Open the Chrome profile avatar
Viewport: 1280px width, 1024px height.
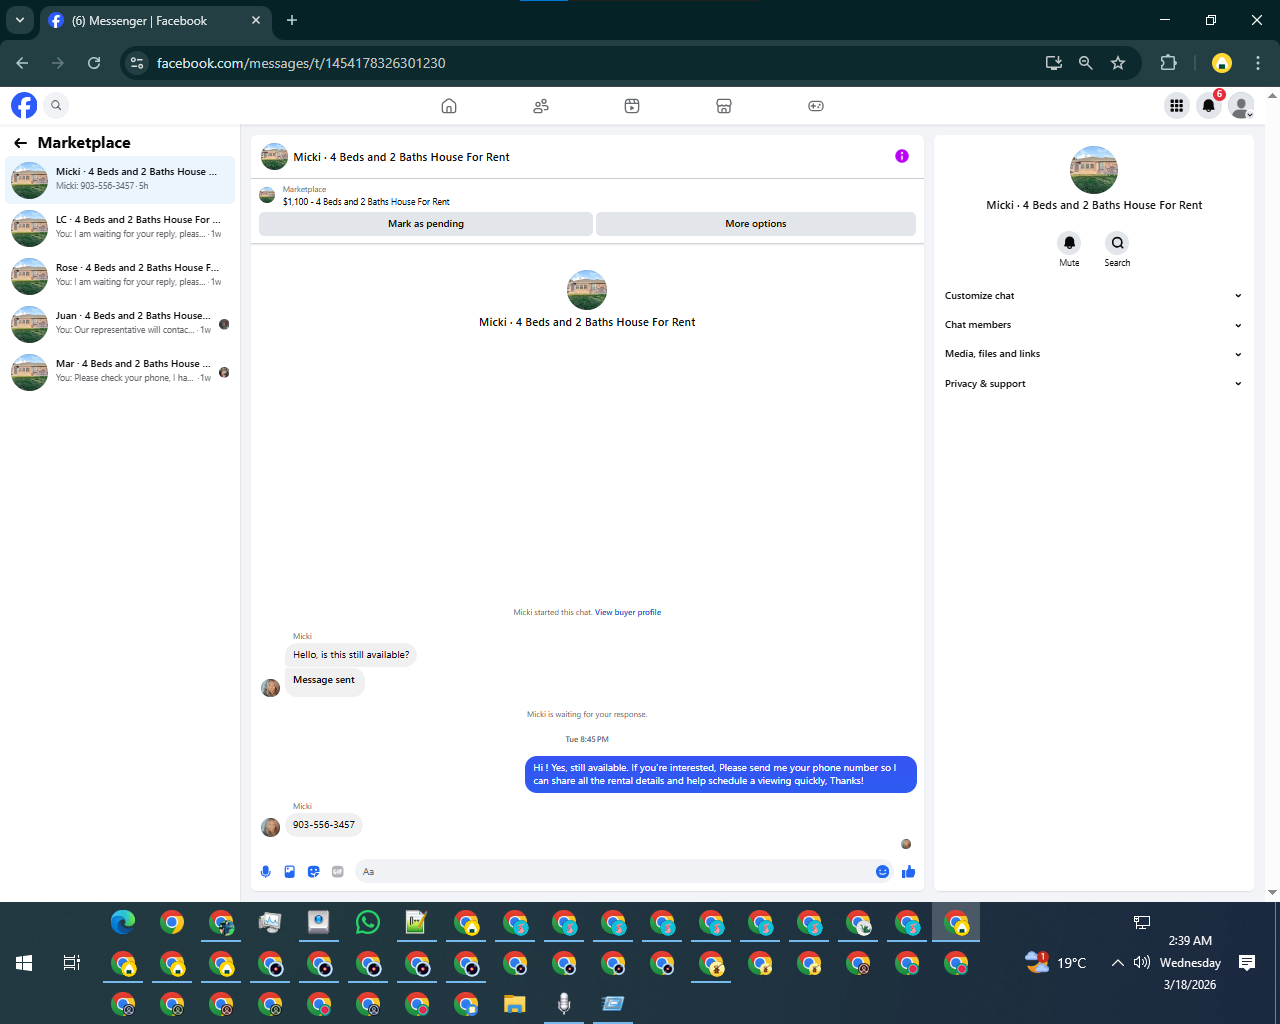pyautogui.click(x=1222, y=63)
